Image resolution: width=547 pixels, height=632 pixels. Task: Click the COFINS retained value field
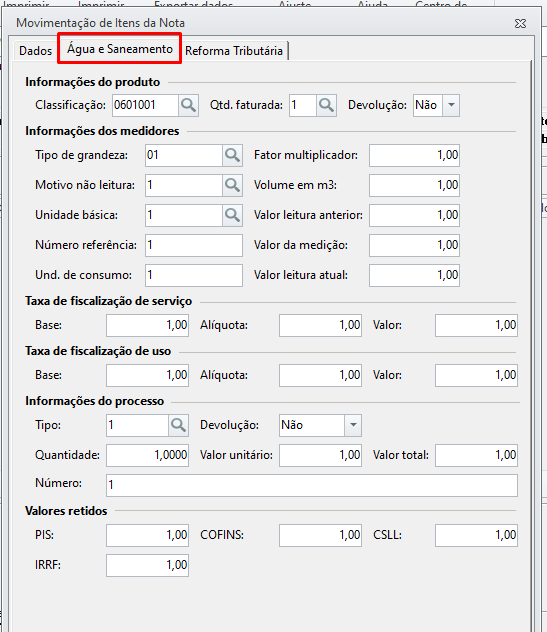coord(320,535)
